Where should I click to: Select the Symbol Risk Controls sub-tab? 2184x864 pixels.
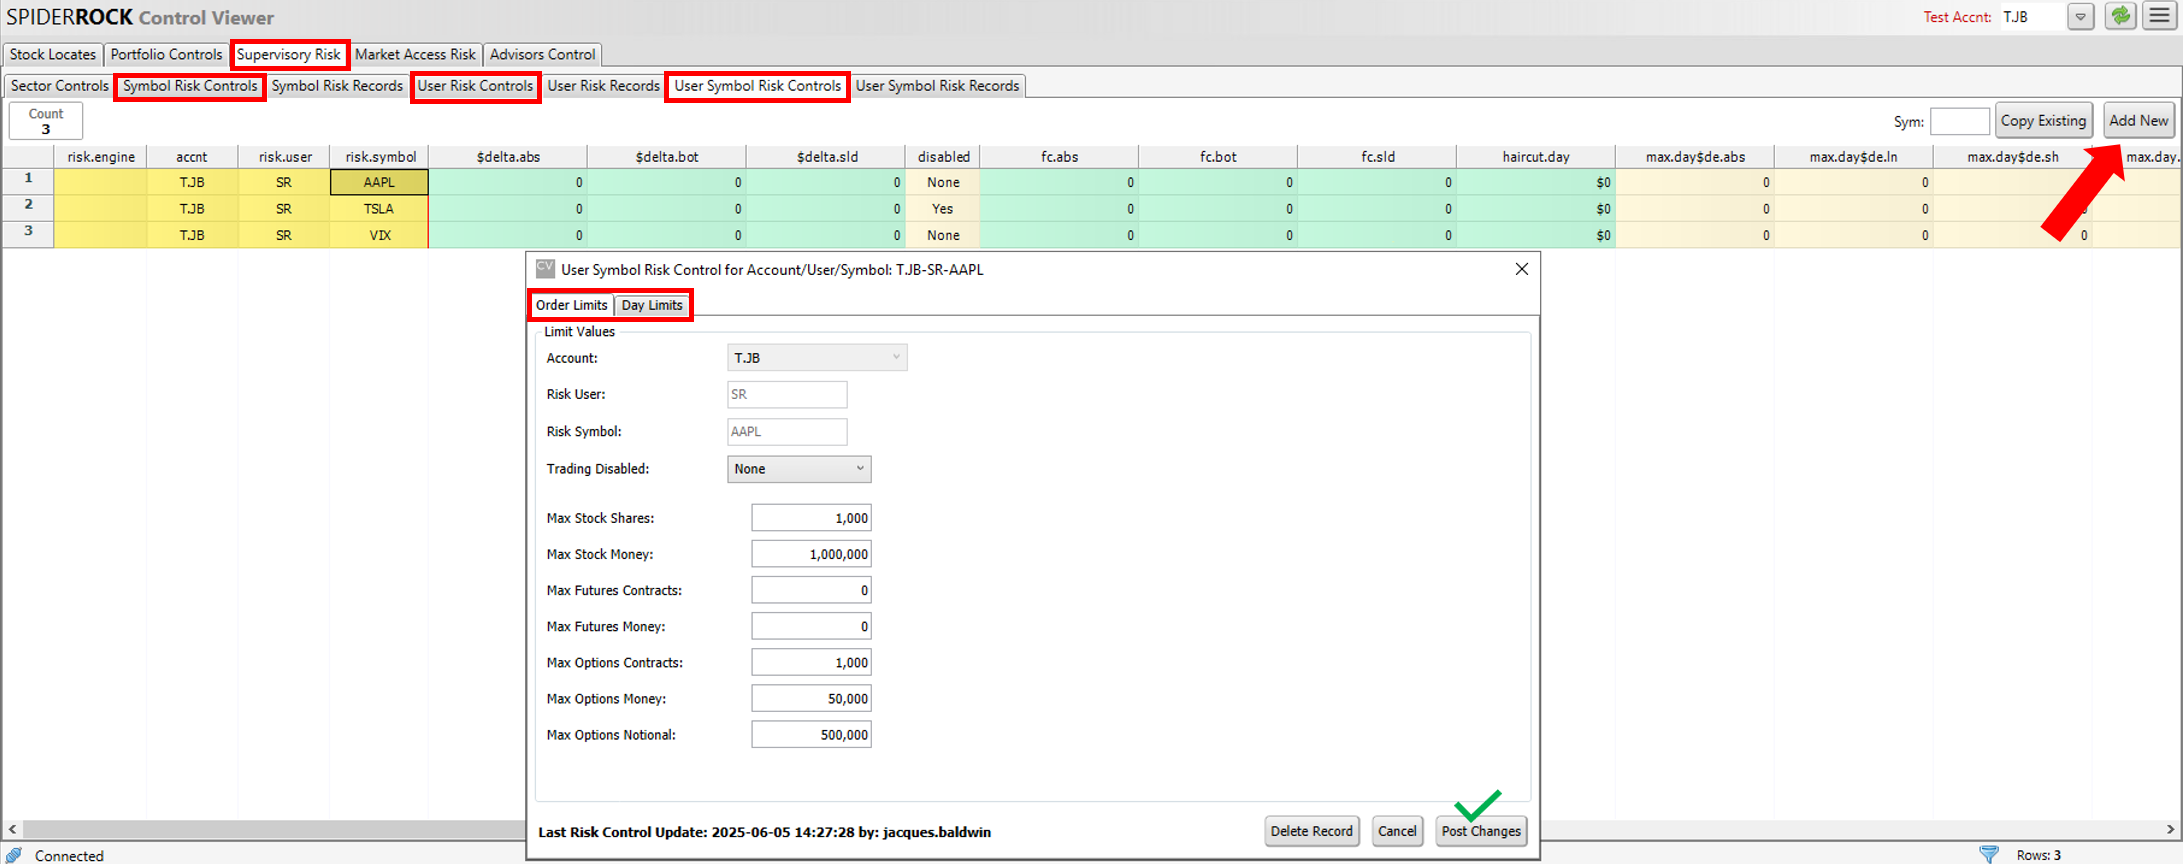190,86
